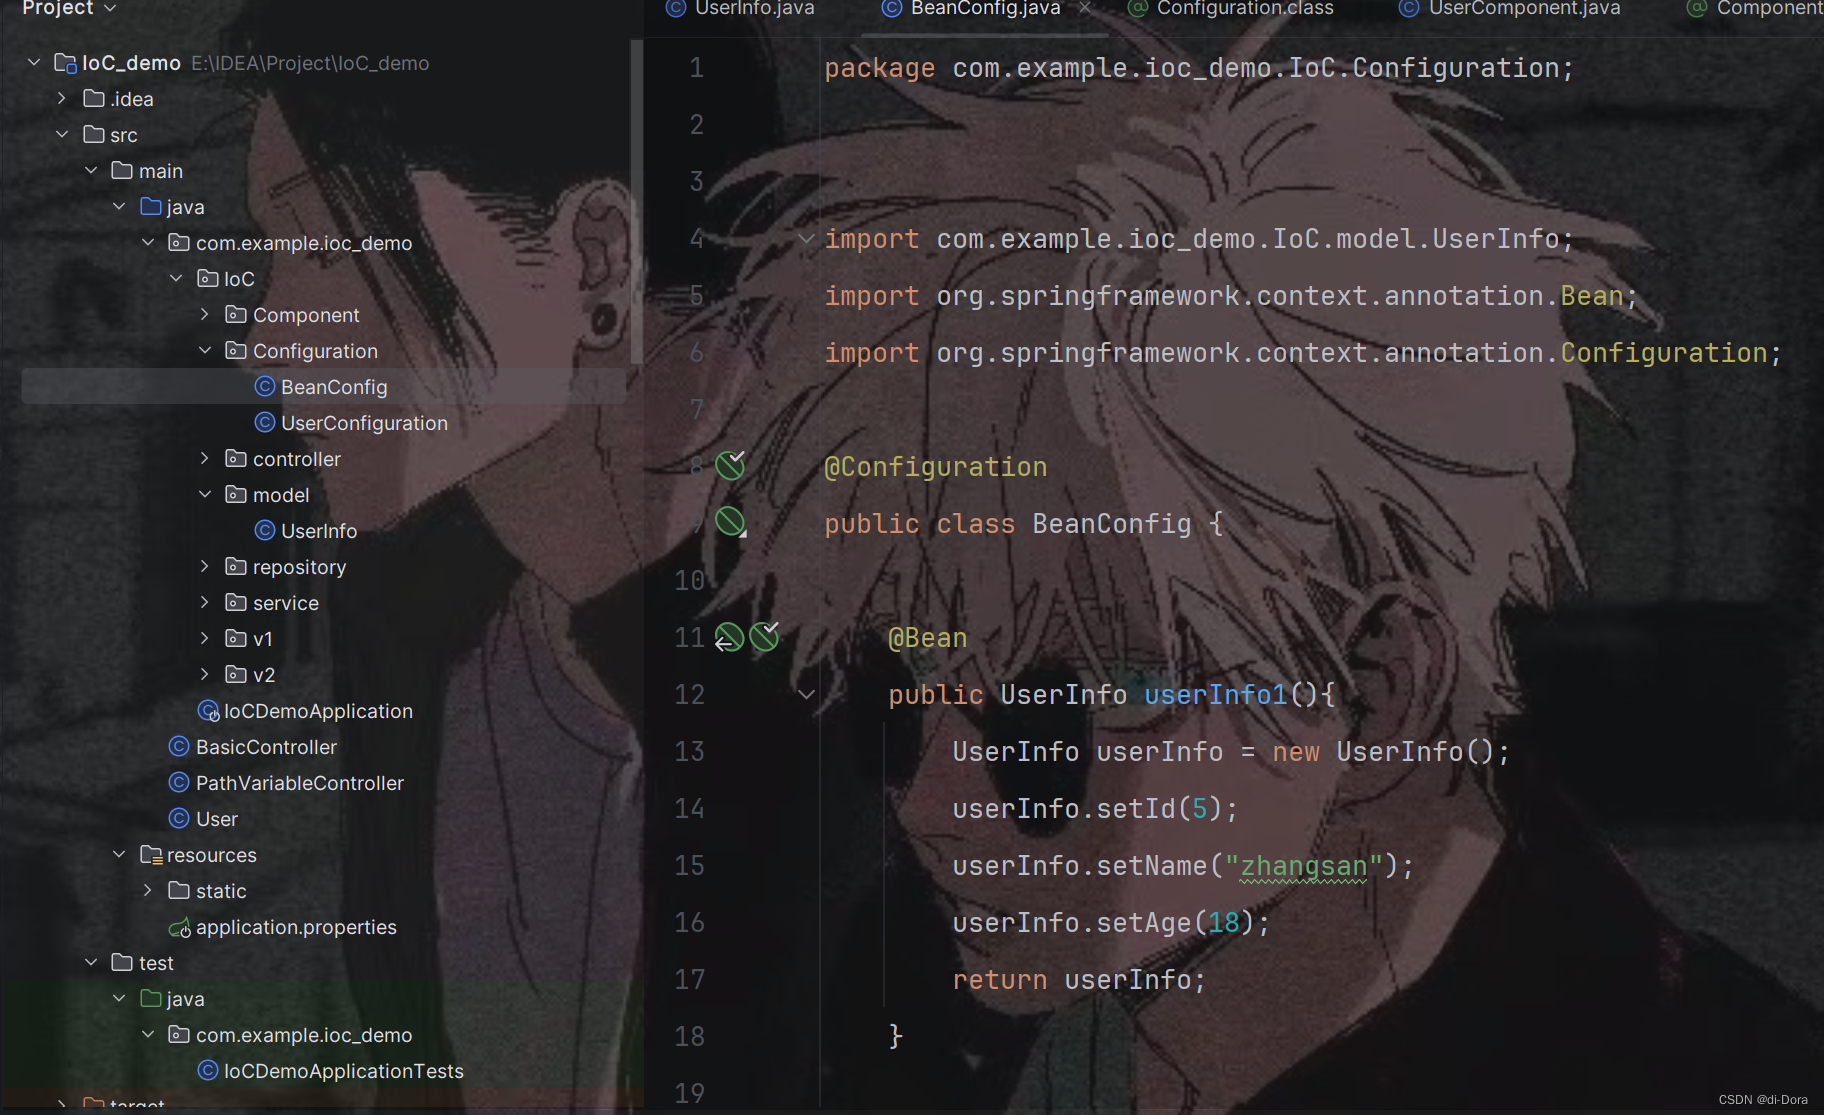This screenshot has height=1115, width=1824.
Task: Collapse the test folder
Action: click(x=91, y=963)
